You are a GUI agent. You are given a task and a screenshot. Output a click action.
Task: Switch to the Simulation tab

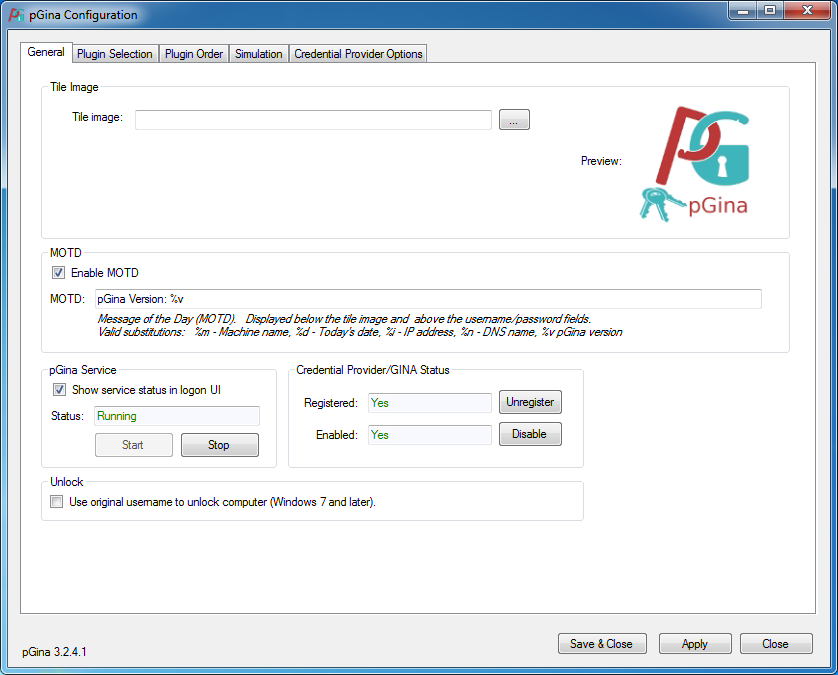(x=259, y=54)
